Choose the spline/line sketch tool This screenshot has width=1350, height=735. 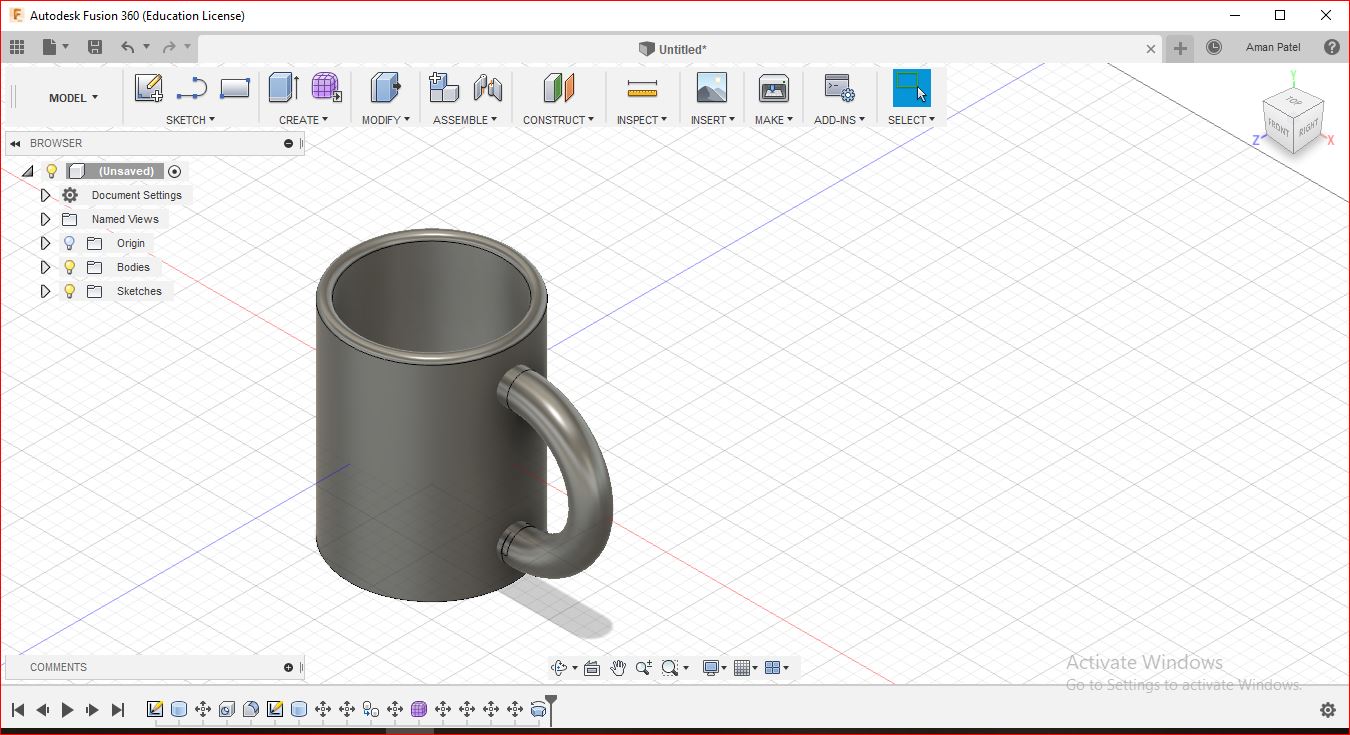point(191,88)
